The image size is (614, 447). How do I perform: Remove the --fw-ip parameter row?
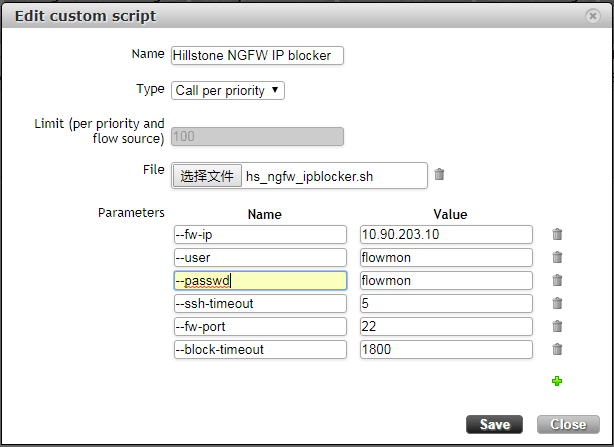(x=558, y=234)
